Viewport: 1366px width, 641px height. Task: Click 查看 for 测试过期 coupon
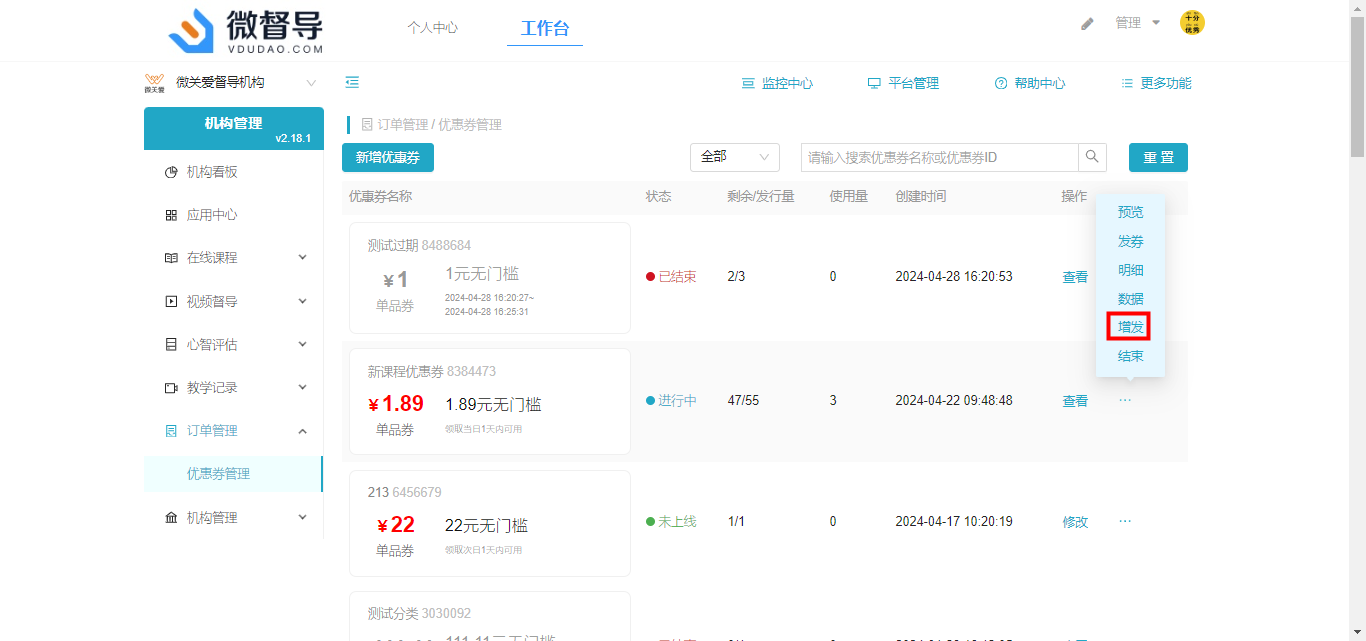click(1075, 277)
